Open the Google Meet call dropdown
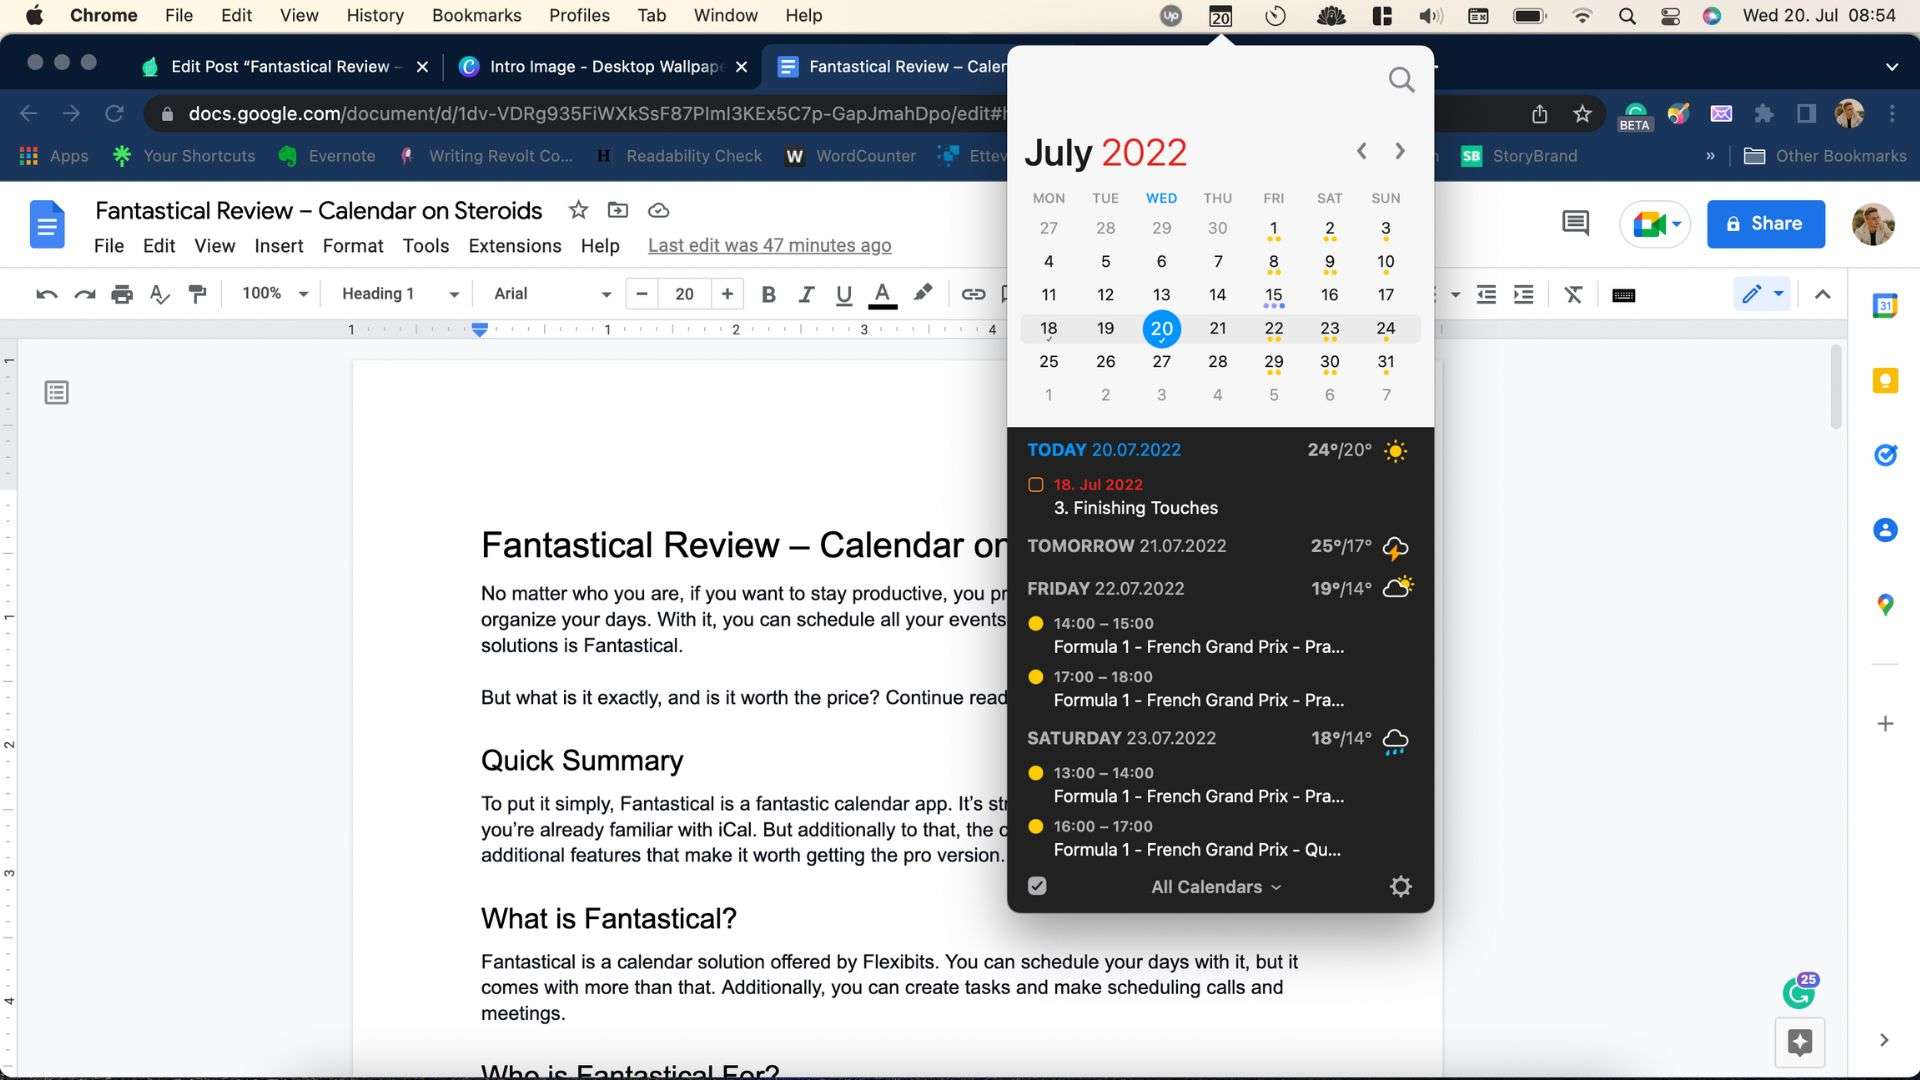Image resolution: width=1920 pixels, height=1080 pixels. [x=1655, y=224]
